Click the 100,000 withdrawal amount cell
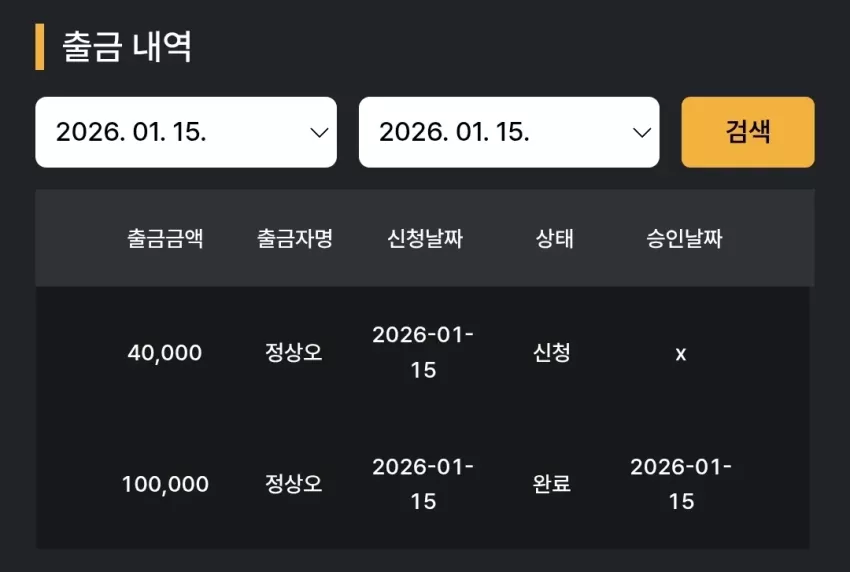850x572 pixels. (165, 484)
